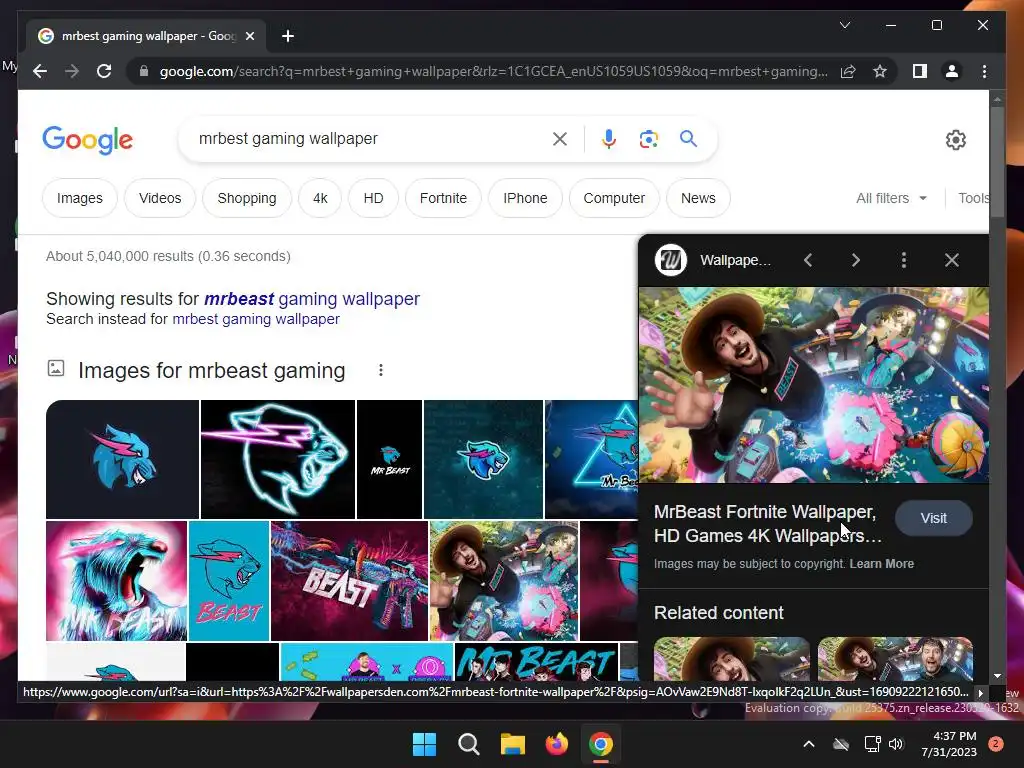1024x768 pixels.
Task: Open the Tools option
Action: point(973,198)
